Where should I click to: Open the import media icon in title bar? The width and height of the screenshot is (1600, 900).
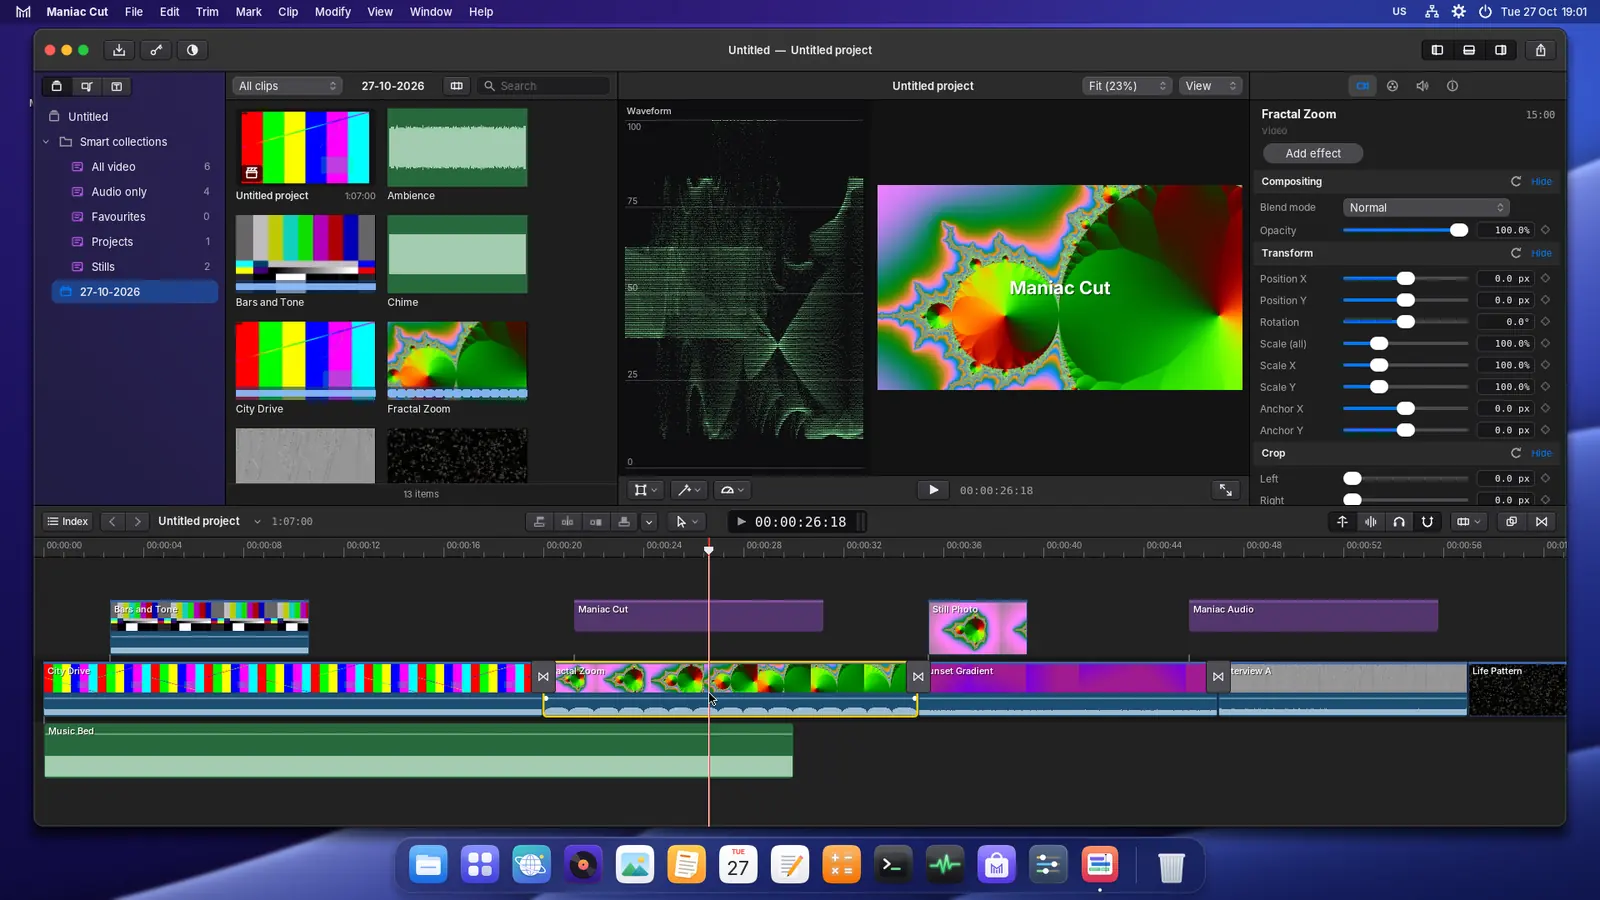click(119, 50)
